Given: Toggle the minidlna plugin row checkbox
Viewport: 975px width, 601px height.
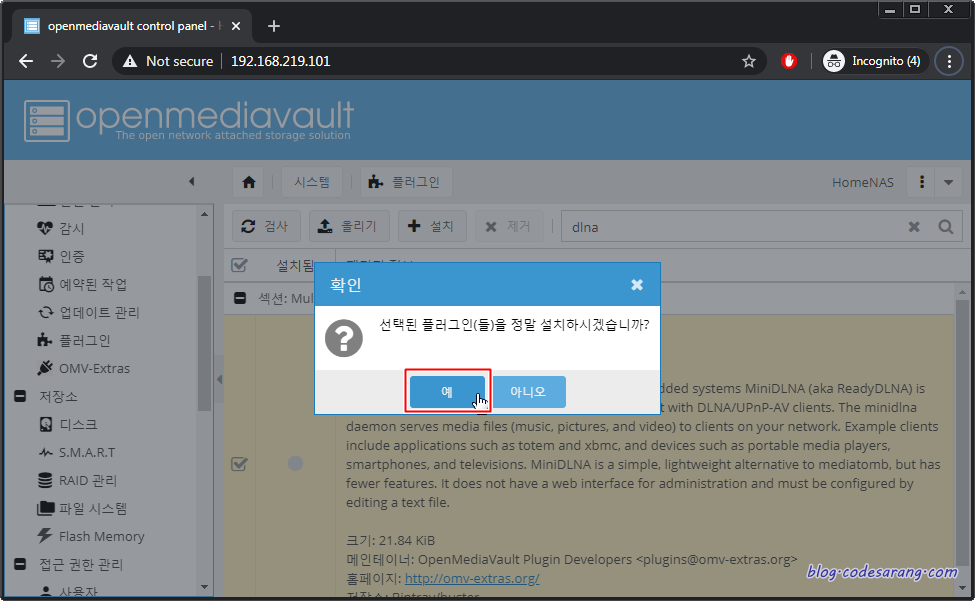Looking at the screenshot, I should [239, 464].
